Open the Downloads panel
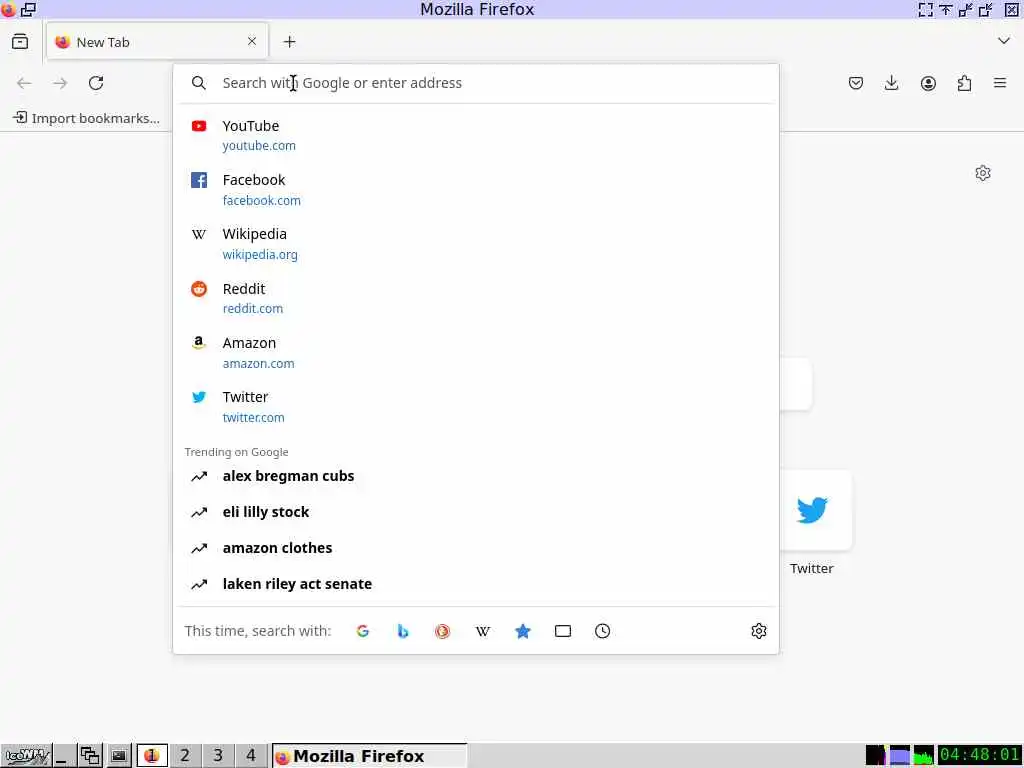The width and height of the screenshot is (1024, 768). (891, 83)
